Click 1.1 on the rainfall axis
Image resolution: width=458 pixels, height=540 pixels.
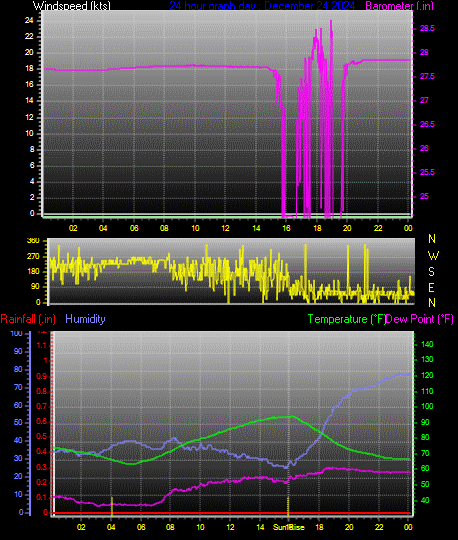[x=42, y=345]
